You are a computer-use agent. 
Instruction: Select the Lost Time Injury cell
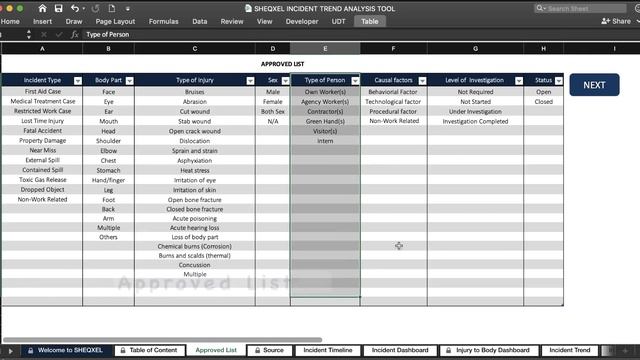tap(42, 121)
